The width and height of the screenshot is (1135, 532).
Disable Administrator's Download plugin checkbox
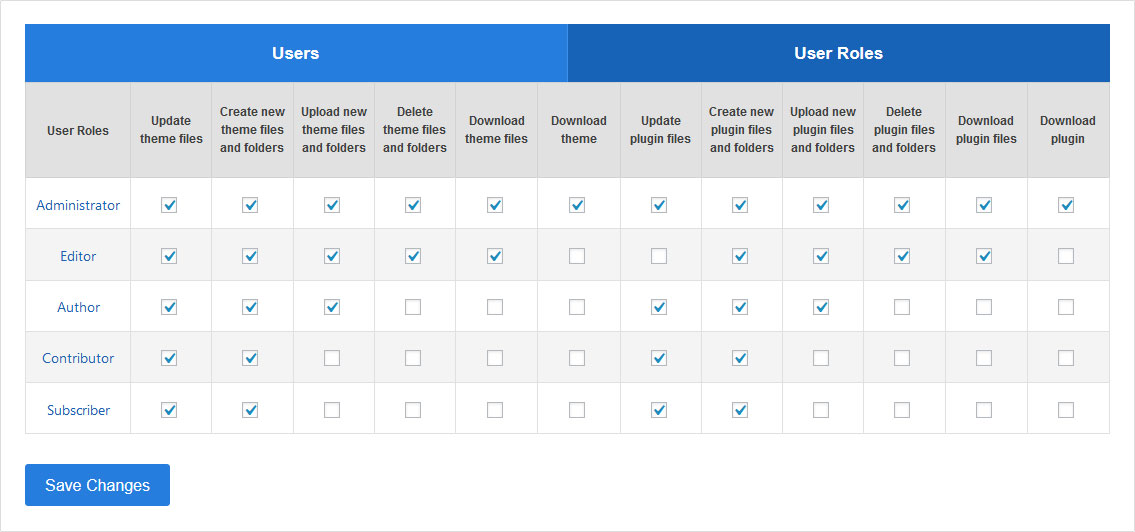(1066, 205)
